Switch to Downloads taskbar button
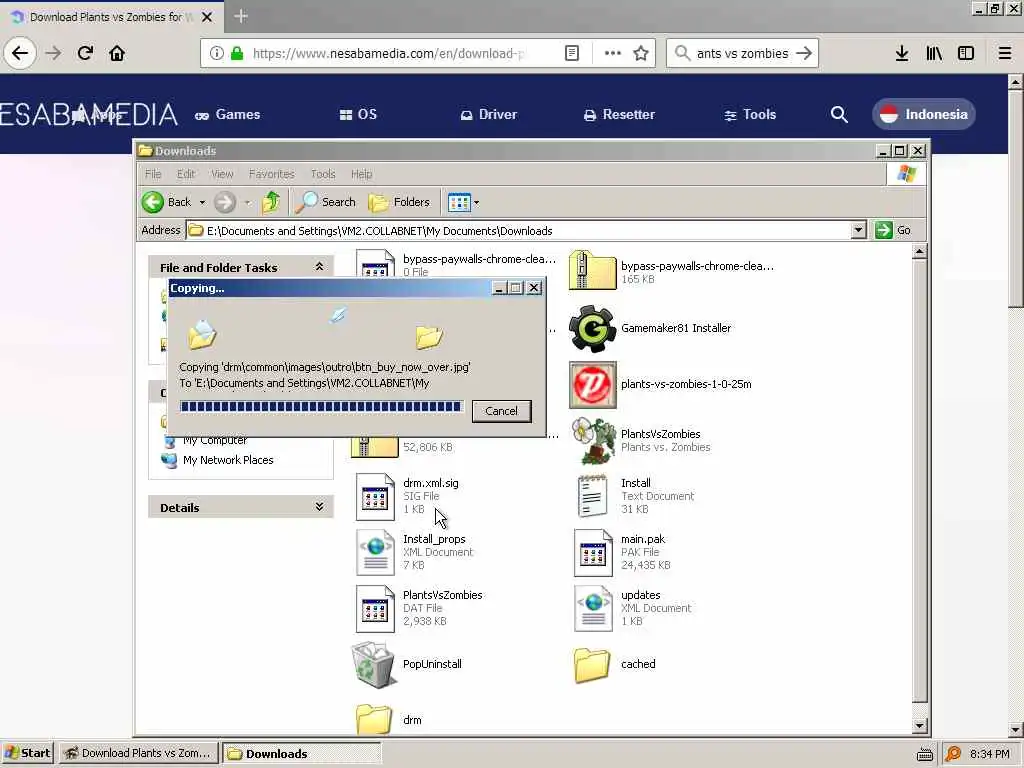The width and height of the screenshot is (1024, 768). 301,753
